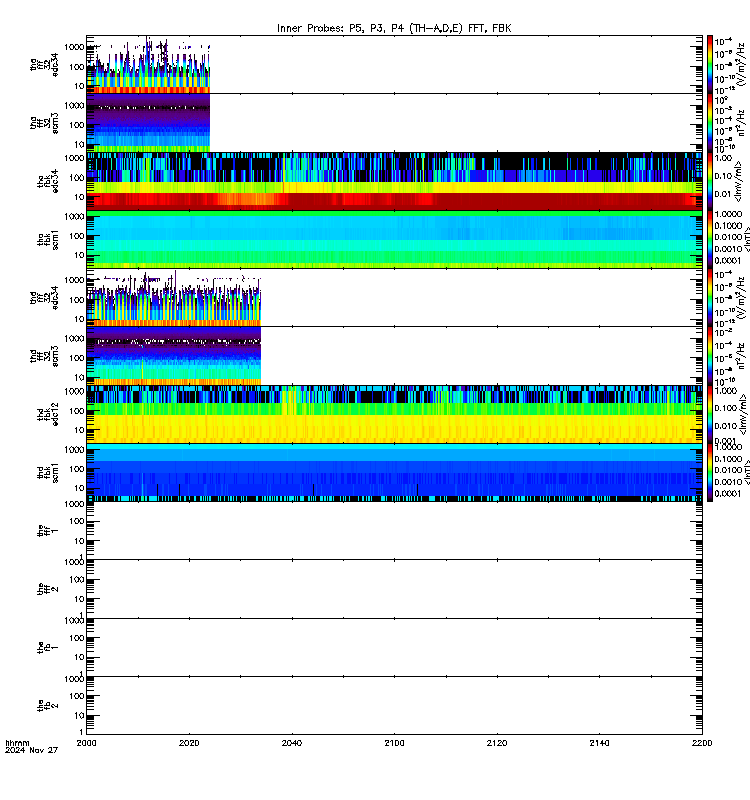Select the 2120 time axis label
The height and width of the screenshot is (800, 750).
497,743
